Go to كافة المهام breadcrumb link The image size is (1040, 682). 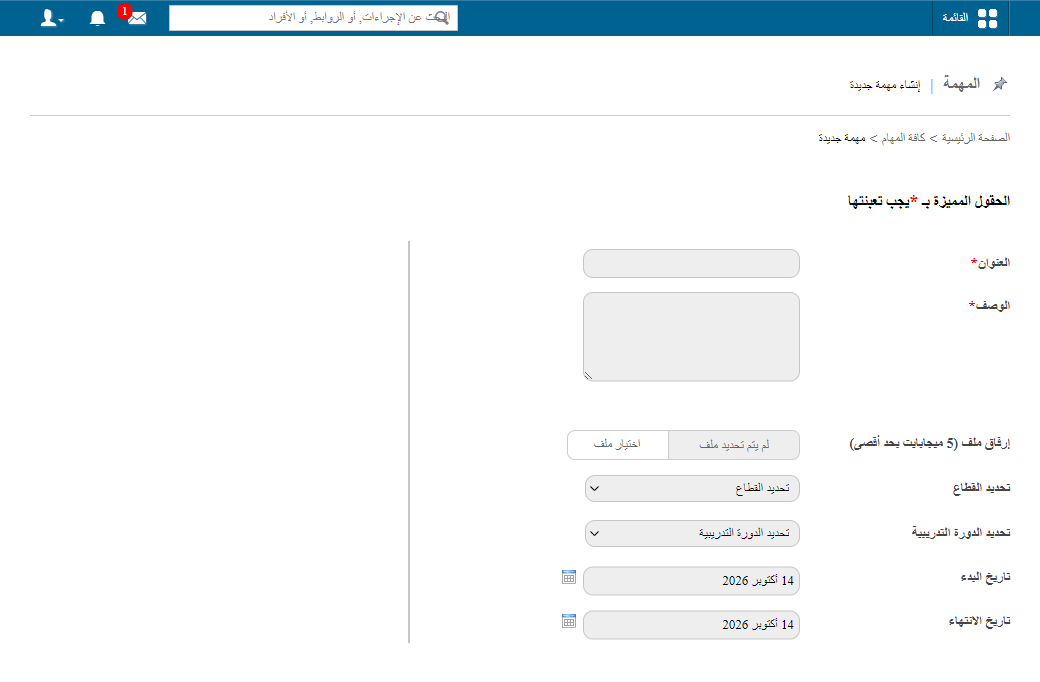tap(903, 138)
